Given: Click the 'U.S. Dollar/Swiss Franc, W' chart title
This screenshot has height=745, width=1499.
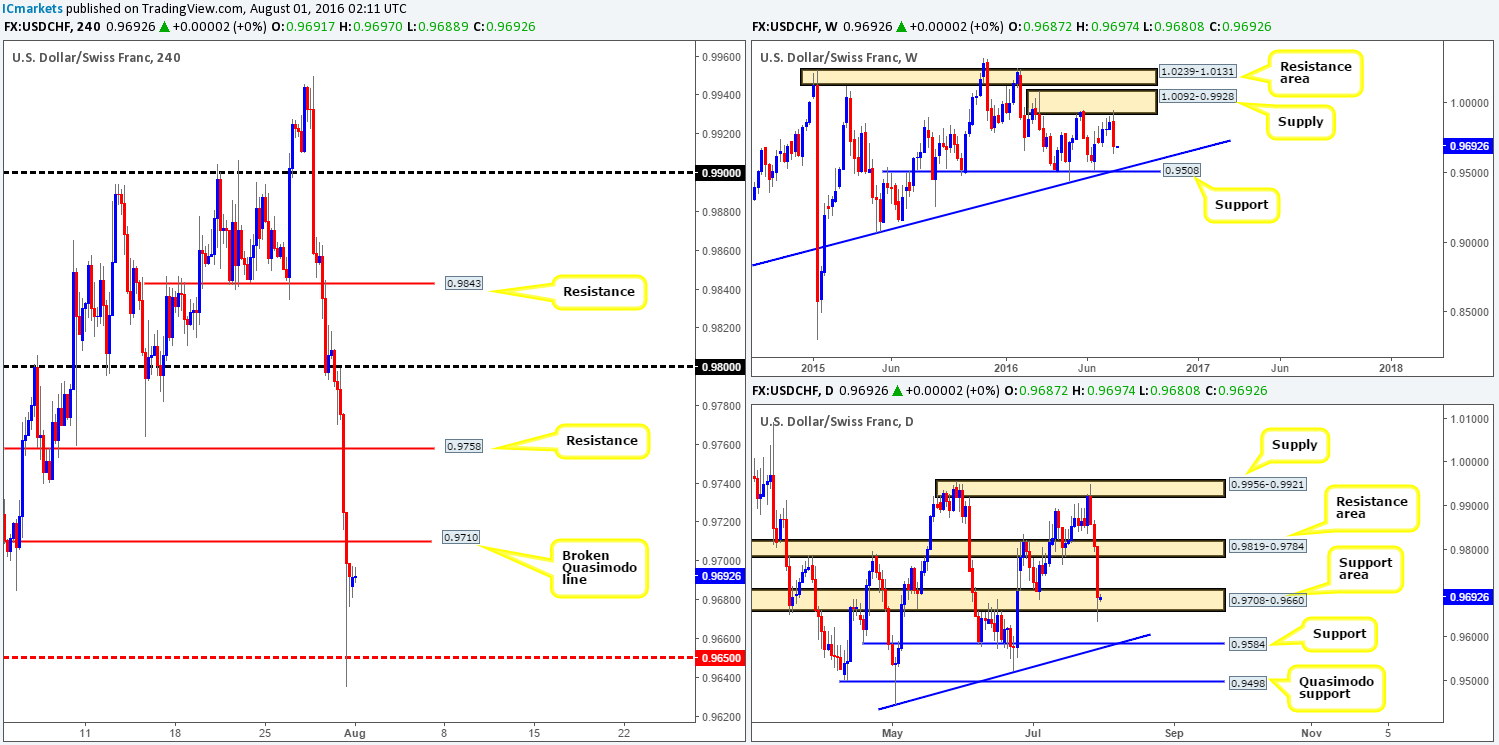Looking at the screenshot, I should [x=841, y=57].
